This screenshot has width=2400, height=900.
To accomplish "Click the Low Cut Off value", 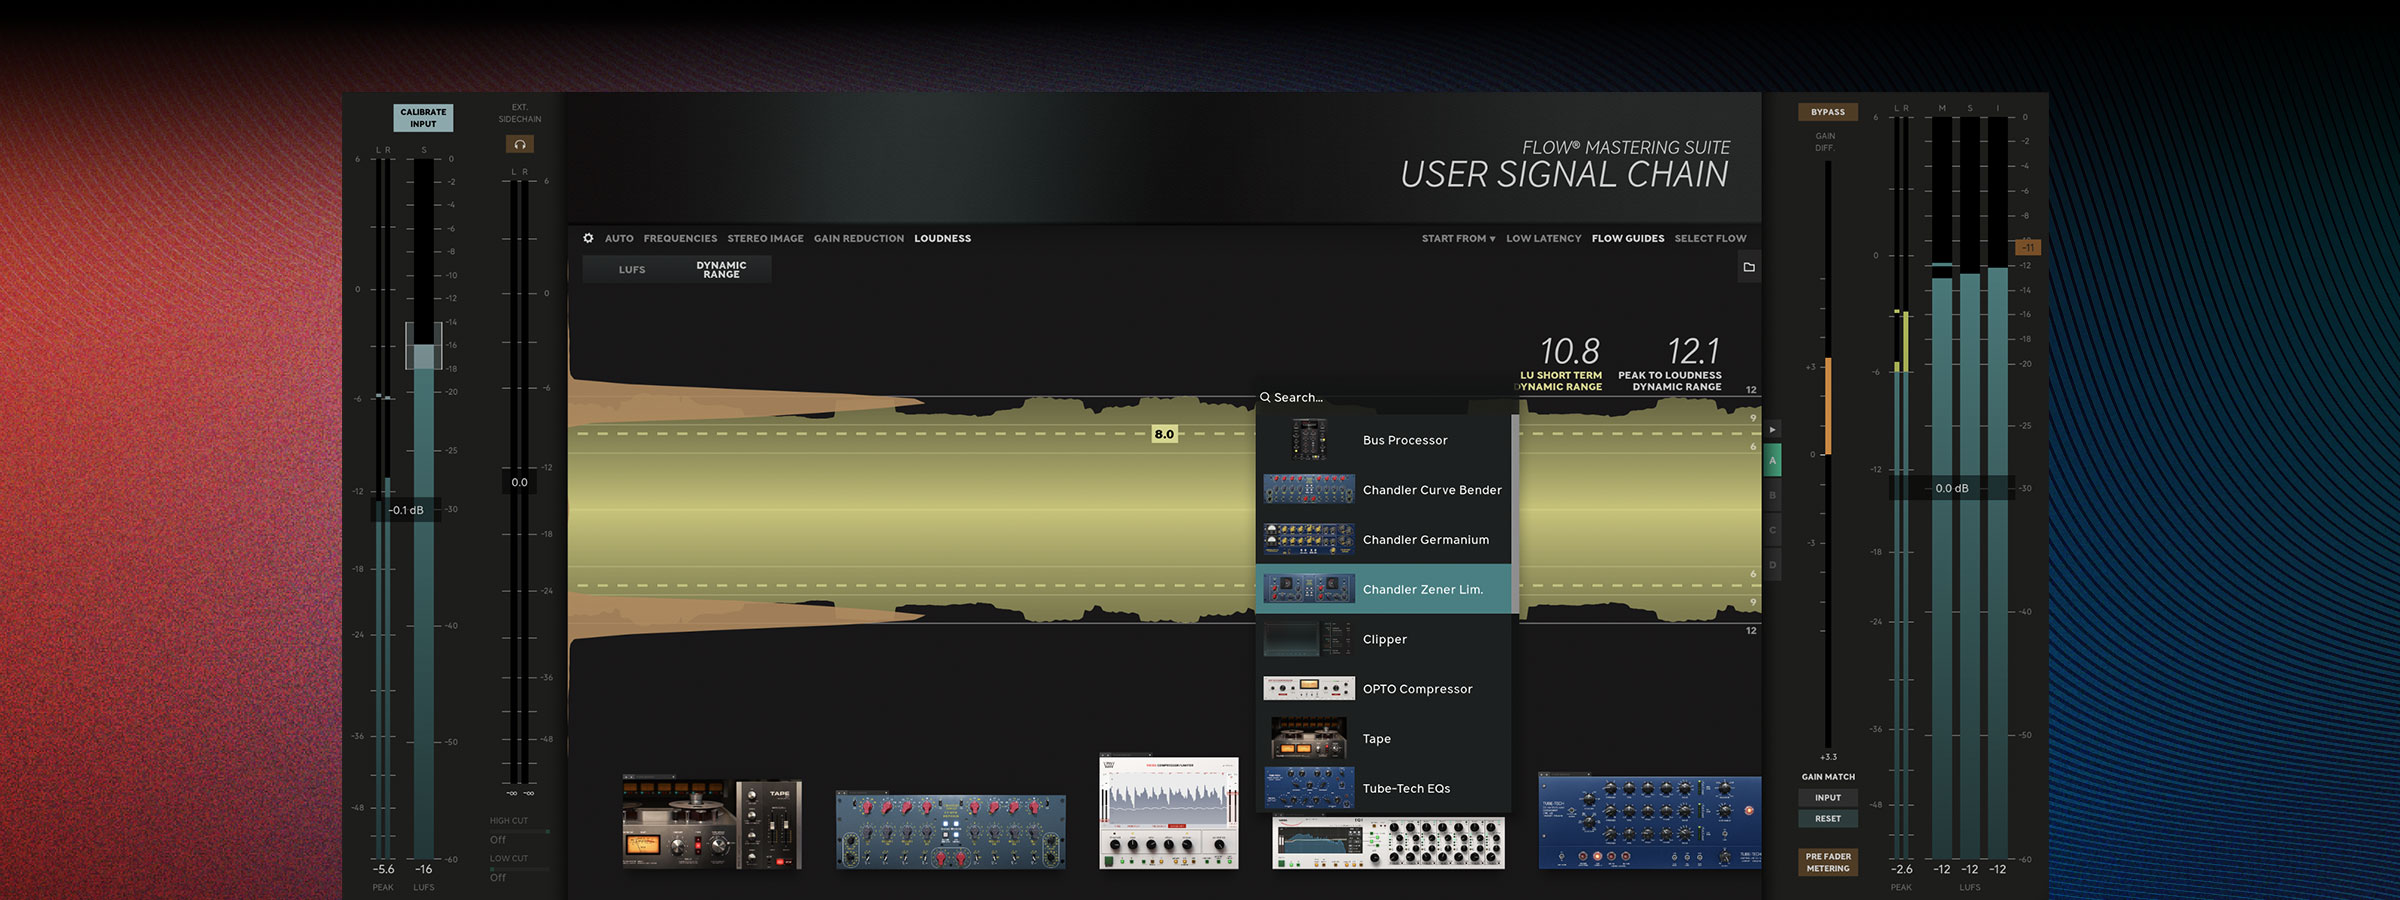I will tap(498, 877).
